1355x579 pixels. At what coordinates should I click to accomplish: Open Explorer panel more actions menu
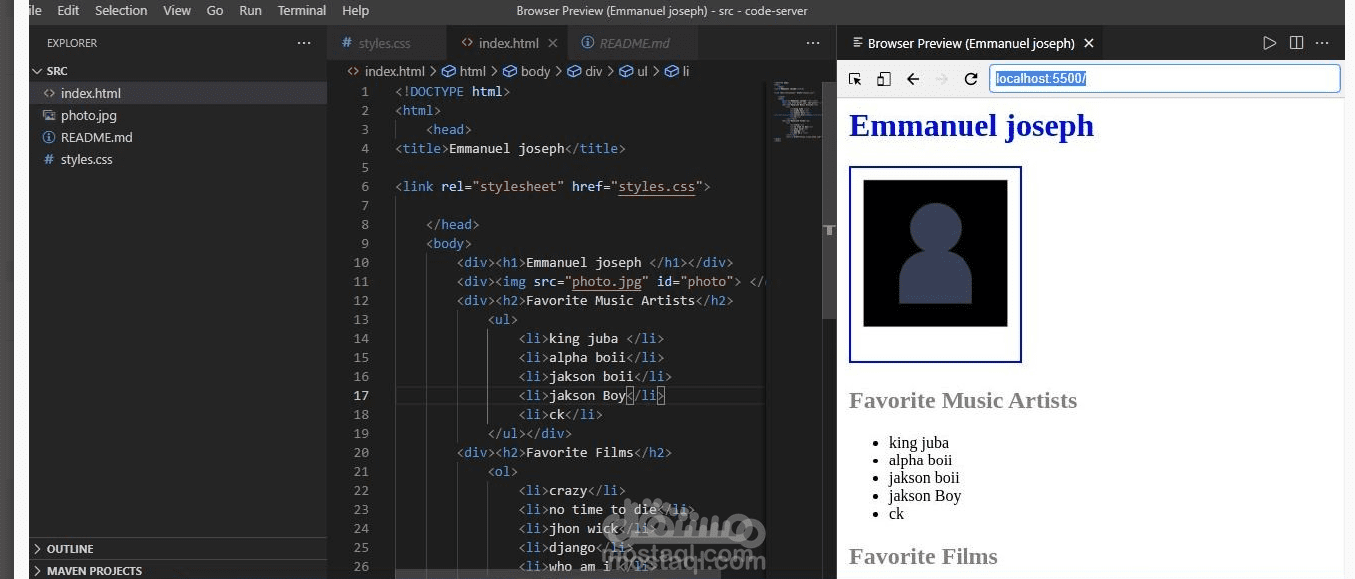[304, 43]
